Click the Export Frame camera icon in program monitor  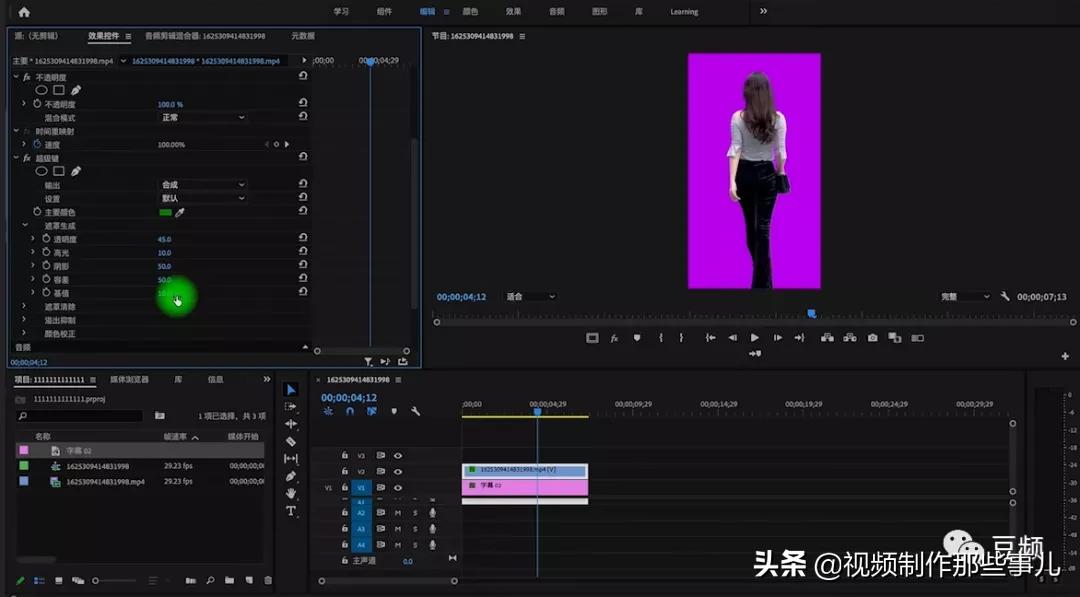[873, 338]
